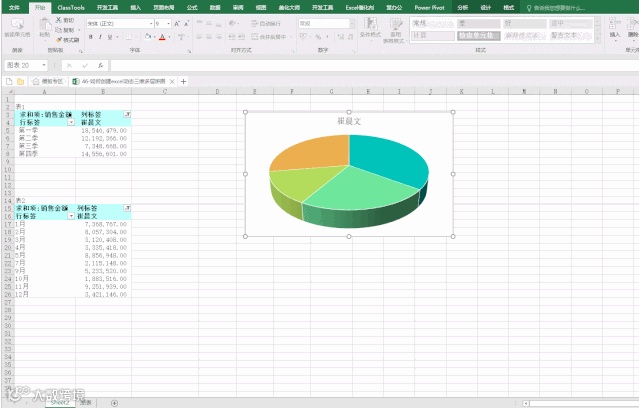Open Table 1 column label filter dropdown

coord(127,115)
